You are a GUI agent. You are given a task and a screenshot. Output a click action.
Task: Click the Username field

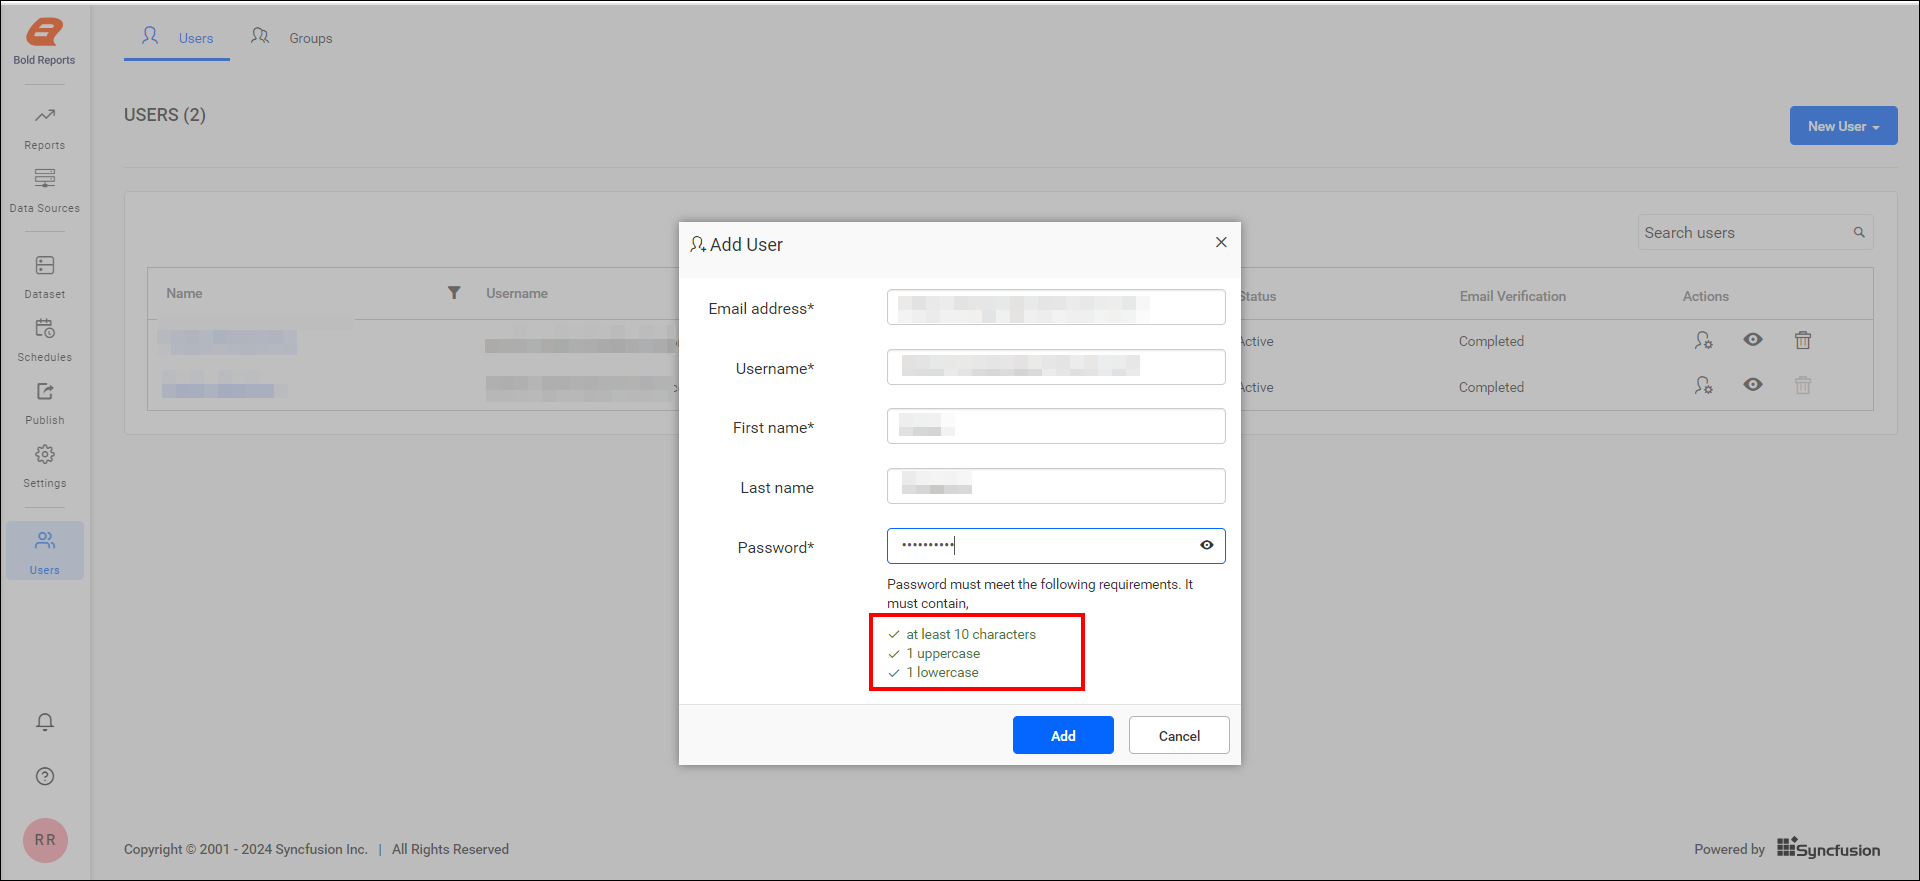pos(1056,367)
